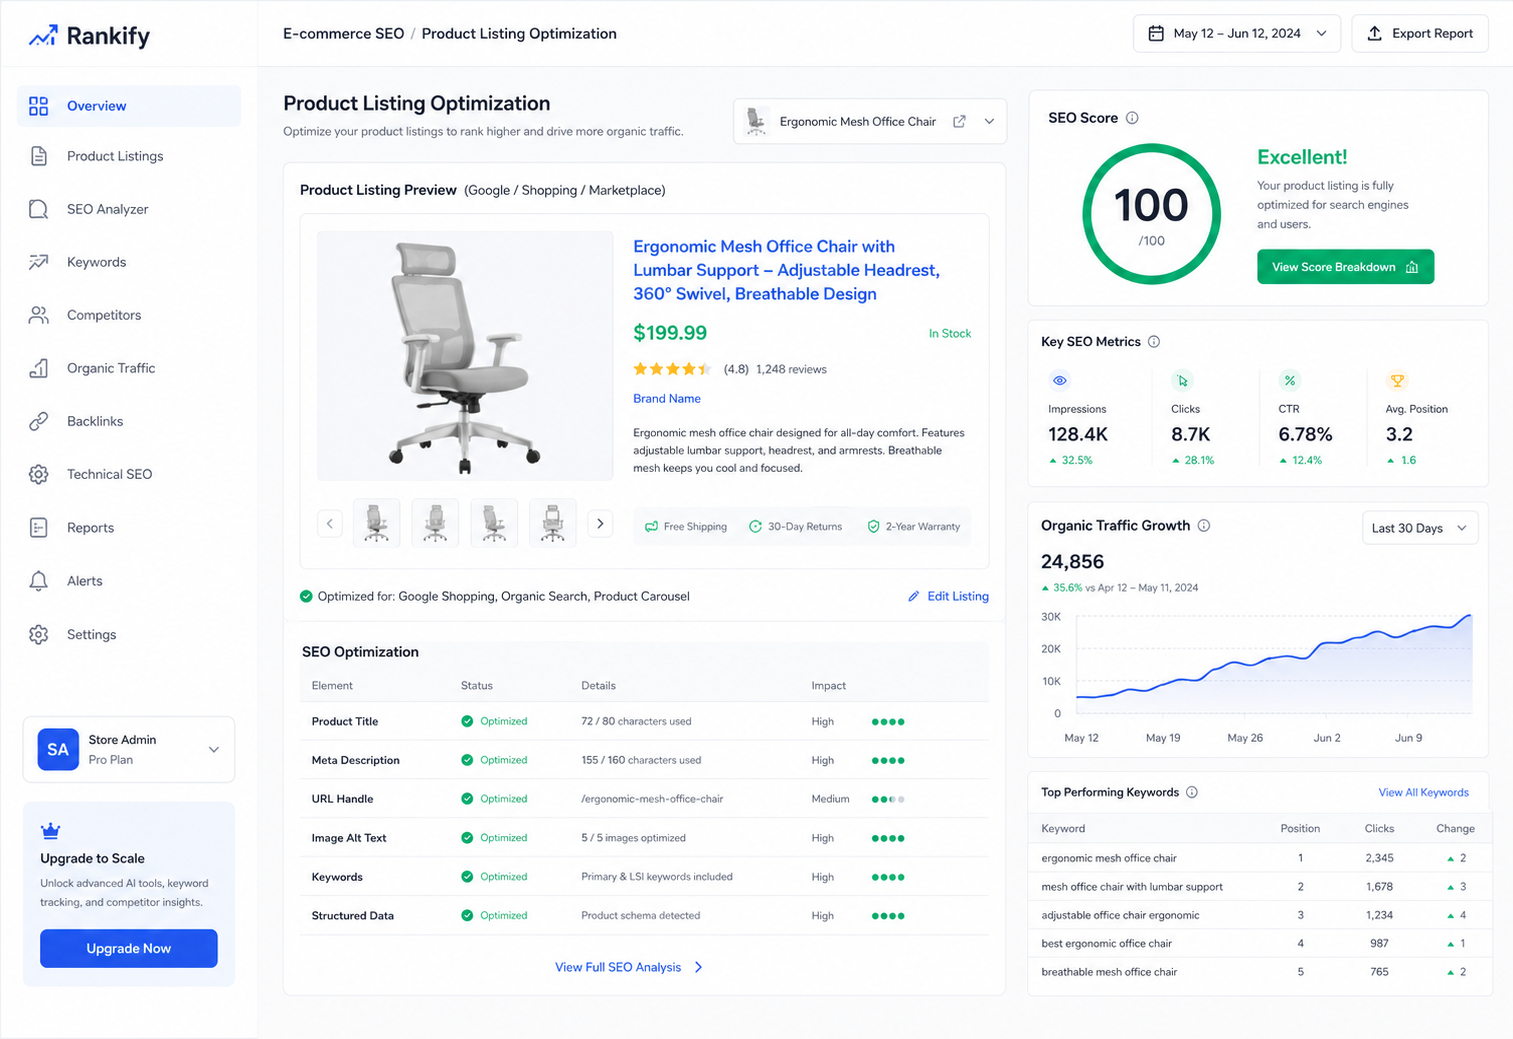
Task: Open product in new tab via external-link icon
Action: (959, 121)
